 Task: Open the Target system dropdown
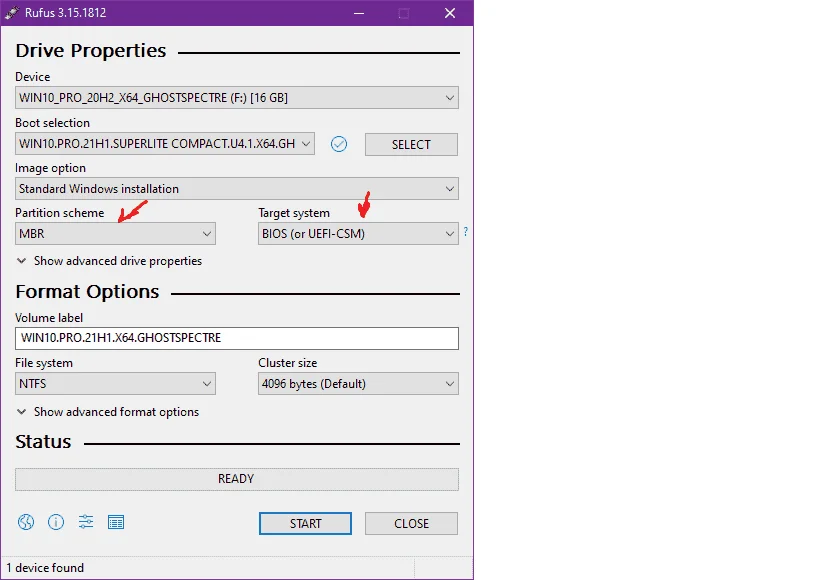tap(358, 234)
